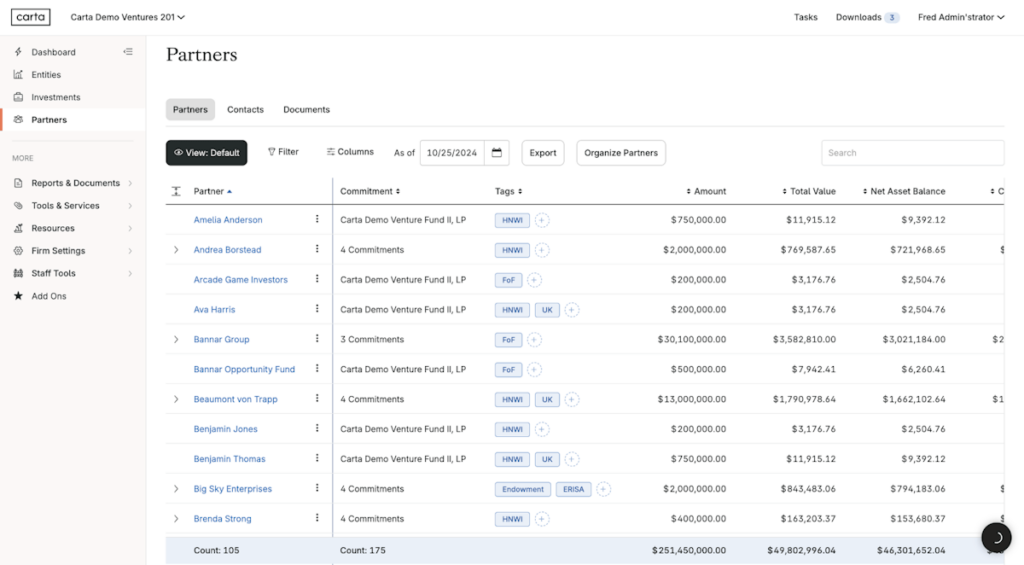Sort by the Total Value column header

[809, 191]
